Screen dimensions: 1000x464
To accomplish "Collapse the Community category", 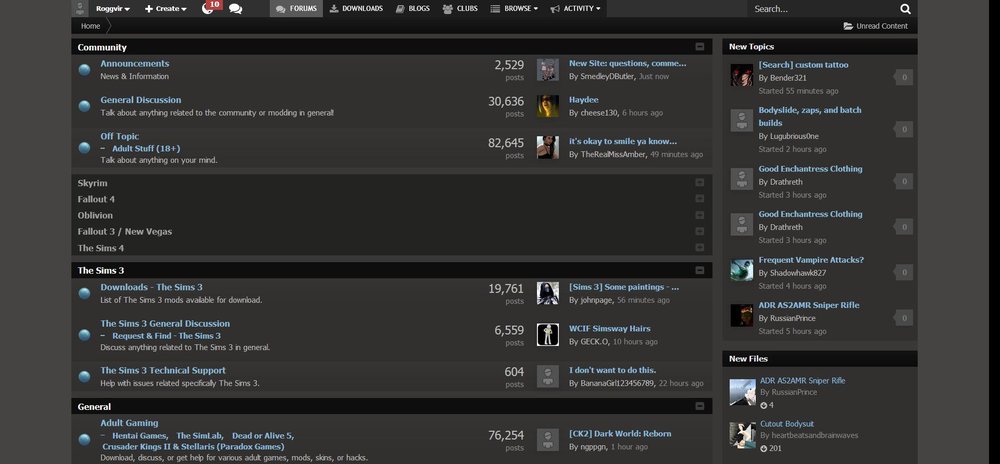I will coord(700,47).
